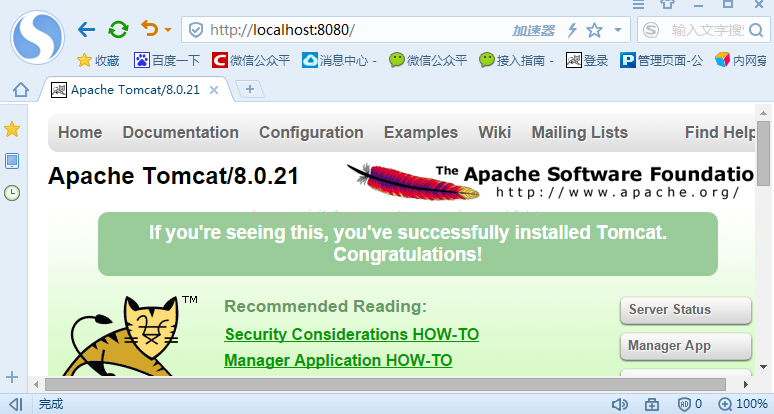Click the home page house icon
The height and width of the screenshot is (414, 774).
point(21,90)
